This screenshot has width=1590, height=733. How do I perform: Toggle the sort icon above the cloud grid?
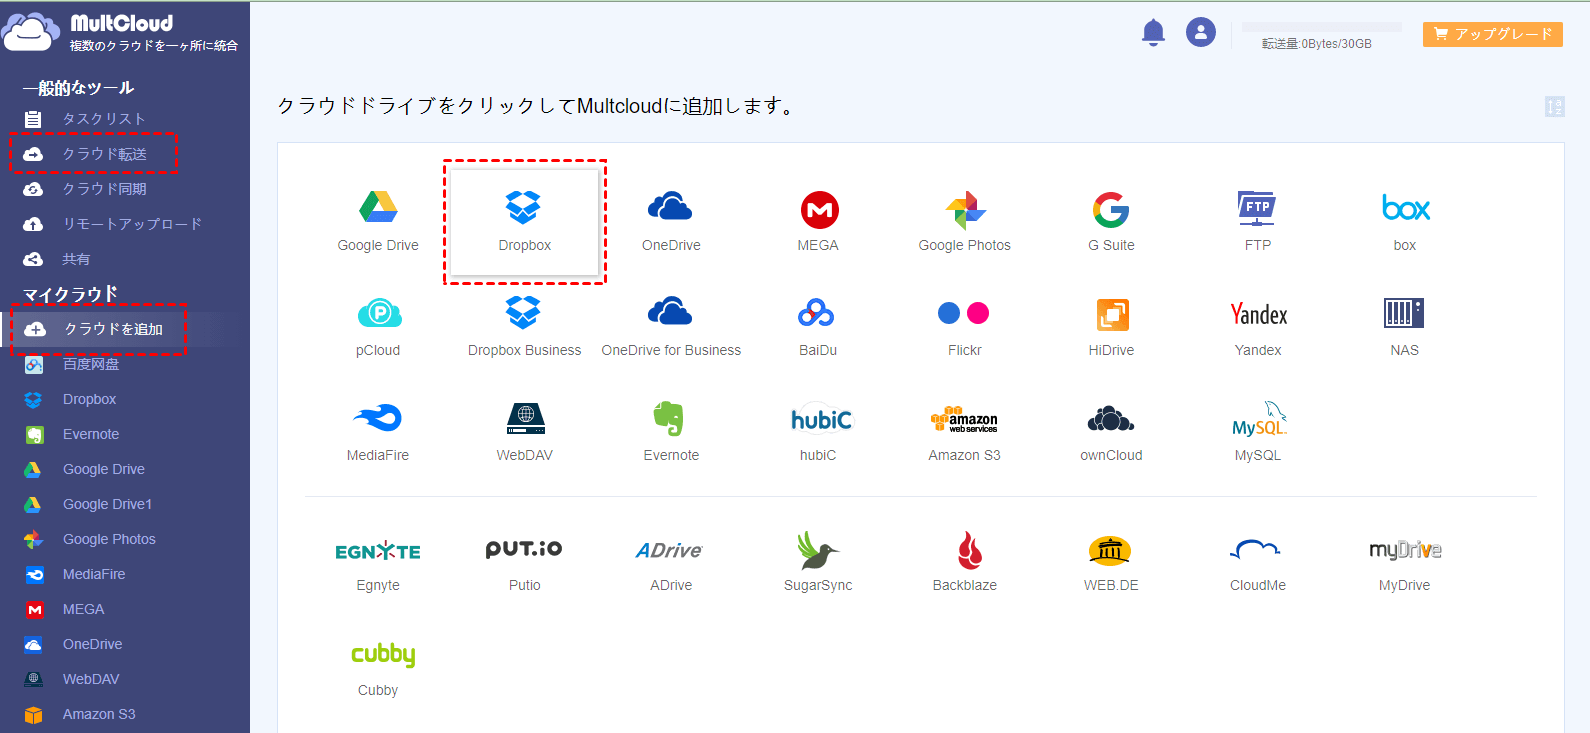(1554, 106)
